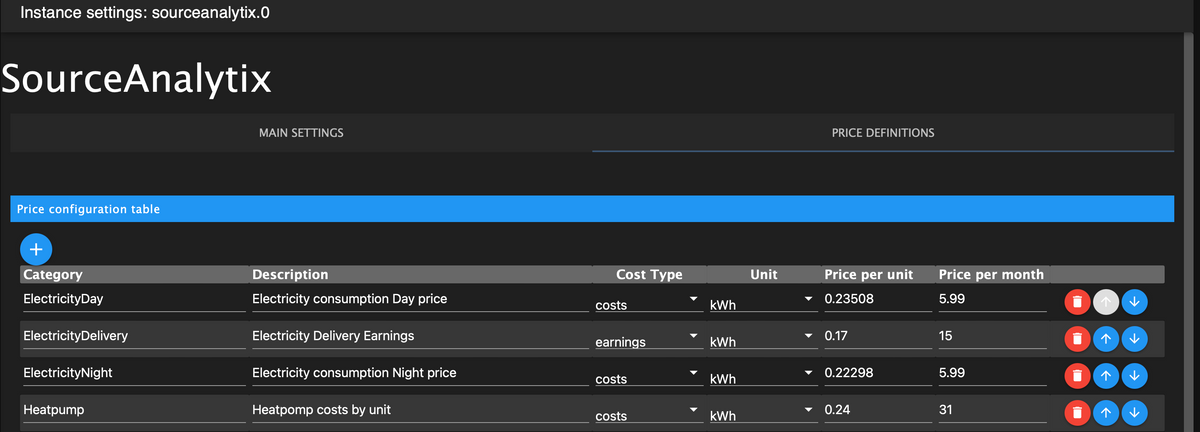
Task: Edit 'Electricity consumption Day price' description
Action: coord(420,299)
